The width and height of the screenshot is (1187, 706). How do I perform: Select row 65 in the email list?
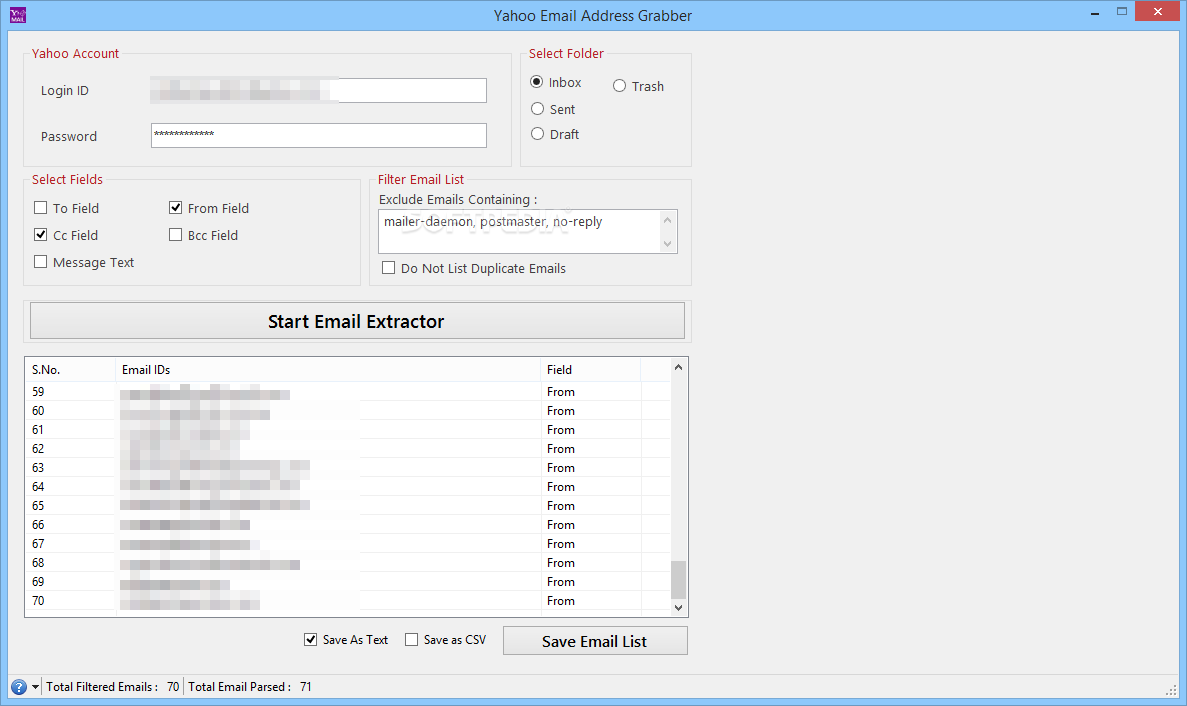click(x=347, y=505)
